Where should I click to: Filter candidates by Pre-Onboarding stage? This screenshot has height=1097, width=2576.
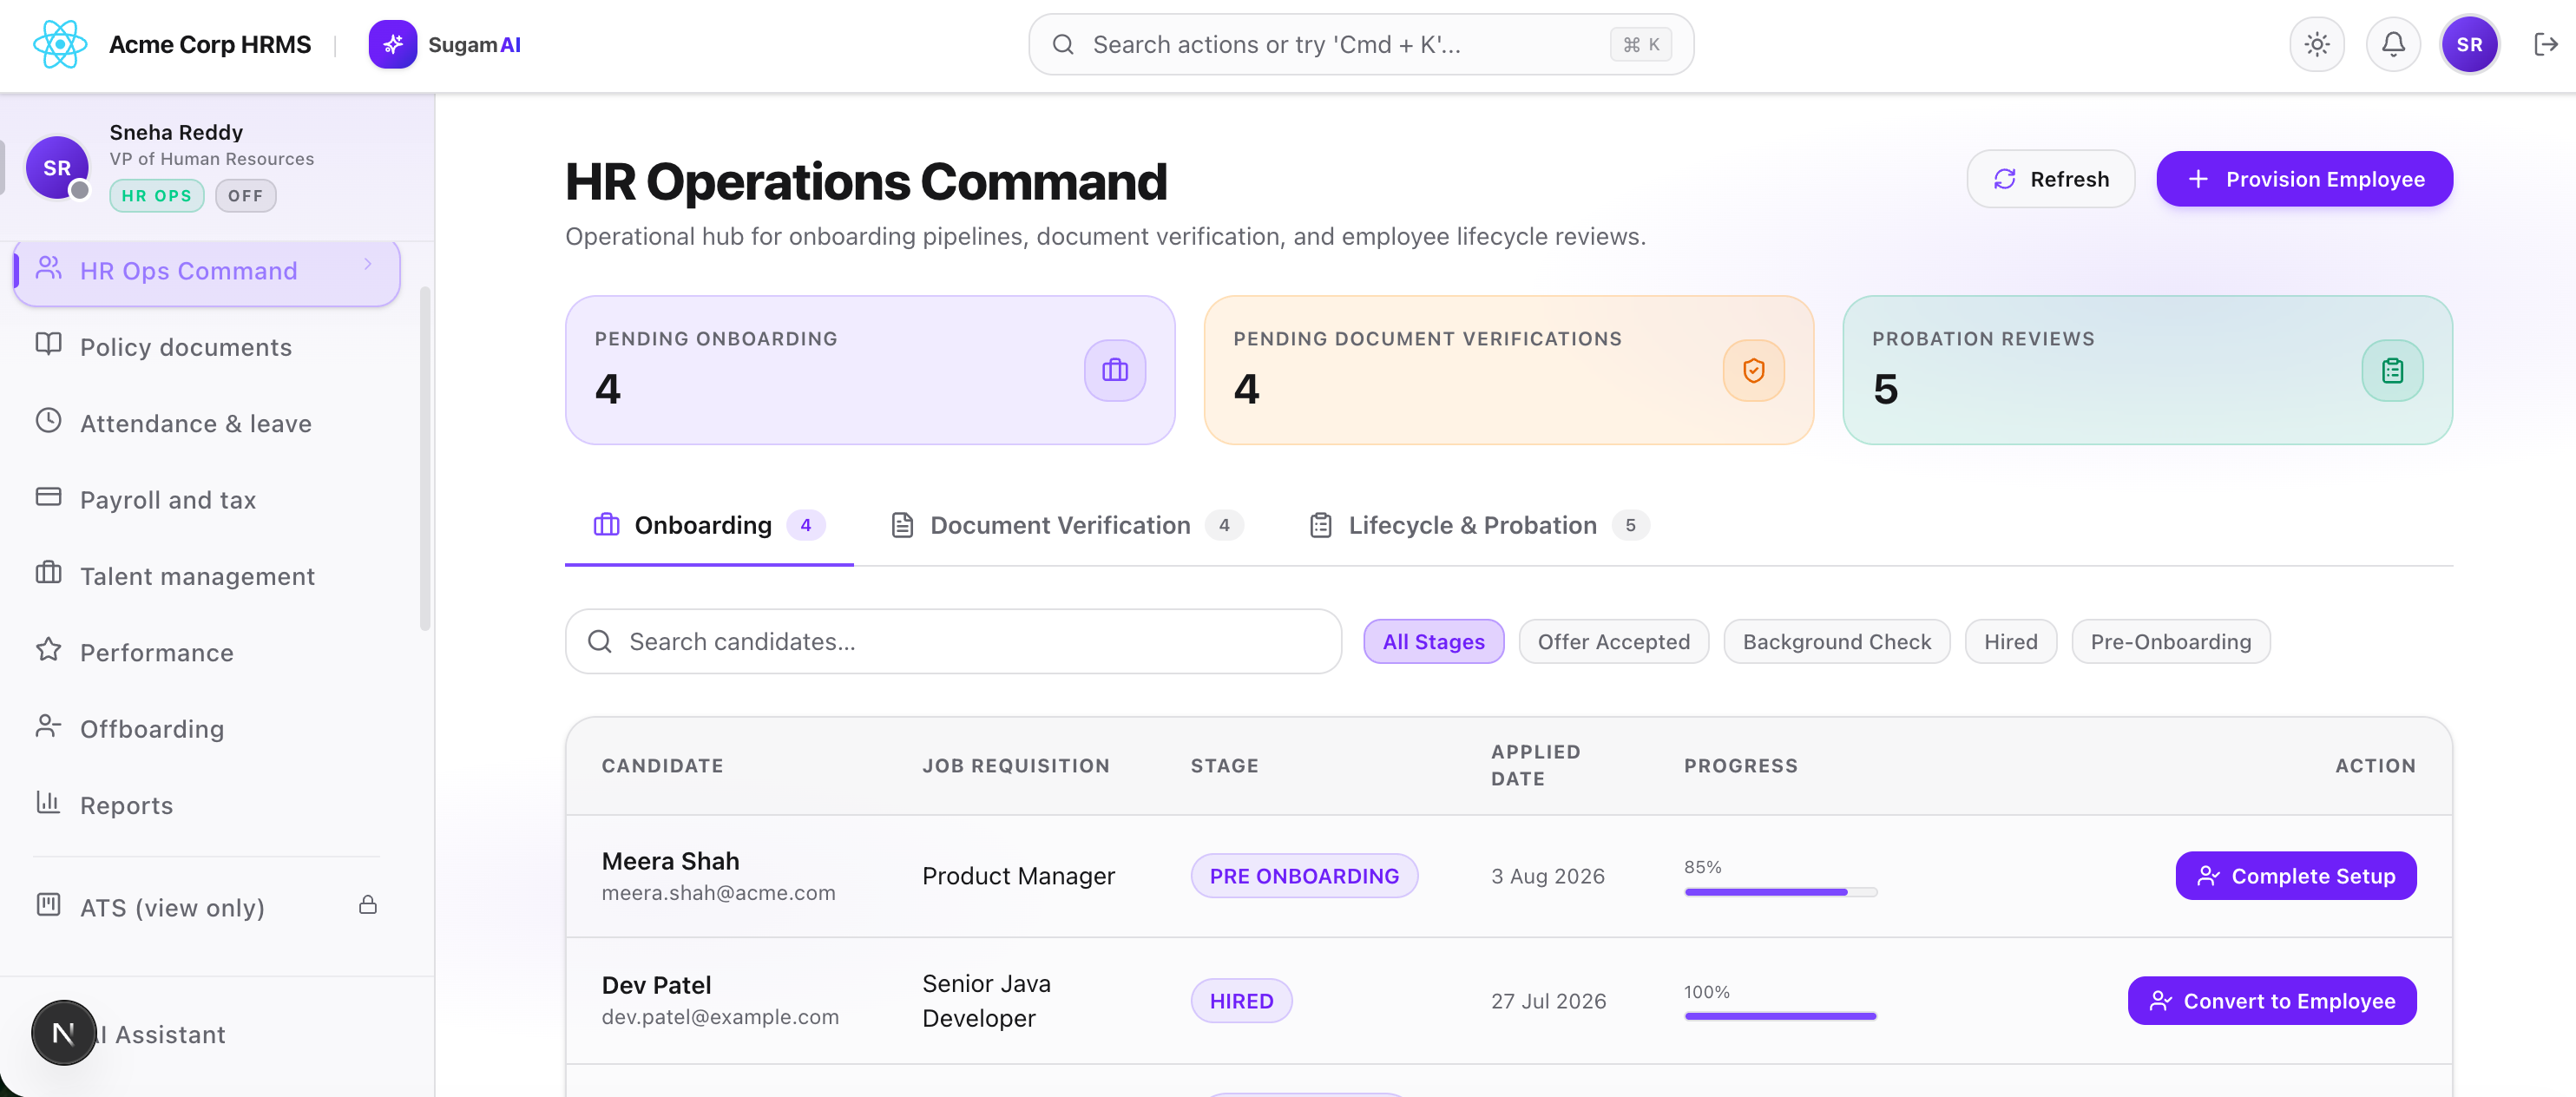2170,642
